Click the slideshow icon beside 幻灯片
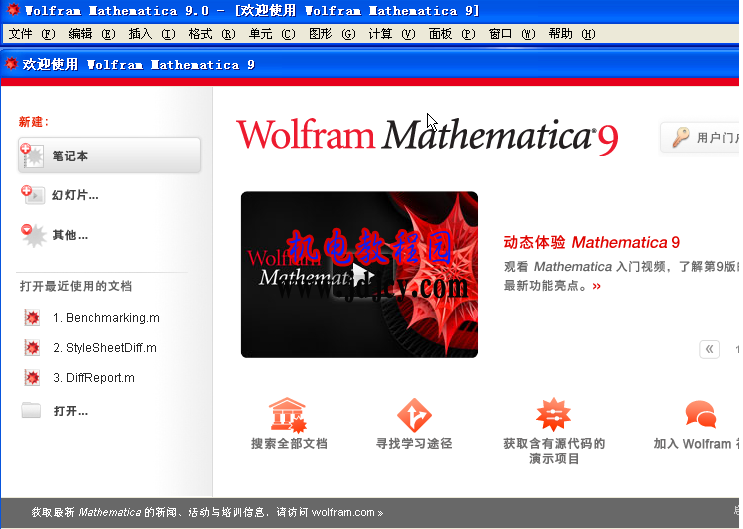The image size is (743, 529). tap(33, 195)
